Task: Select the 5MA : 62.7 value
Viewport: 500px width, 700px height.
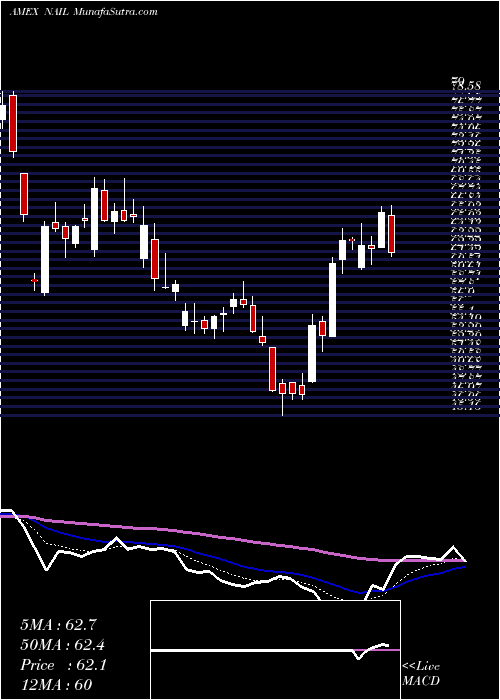Action: tap(58, 625)
